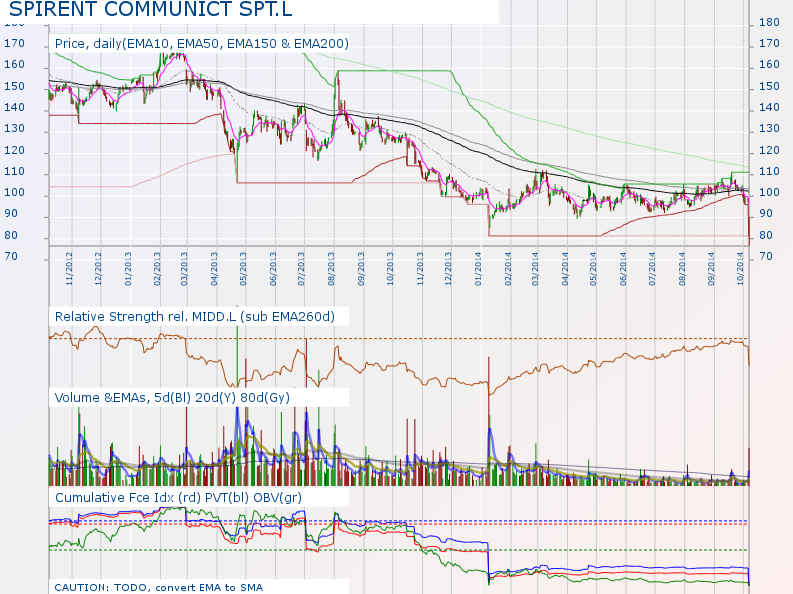Select the 06/2013 date axis label

(273, 268)
